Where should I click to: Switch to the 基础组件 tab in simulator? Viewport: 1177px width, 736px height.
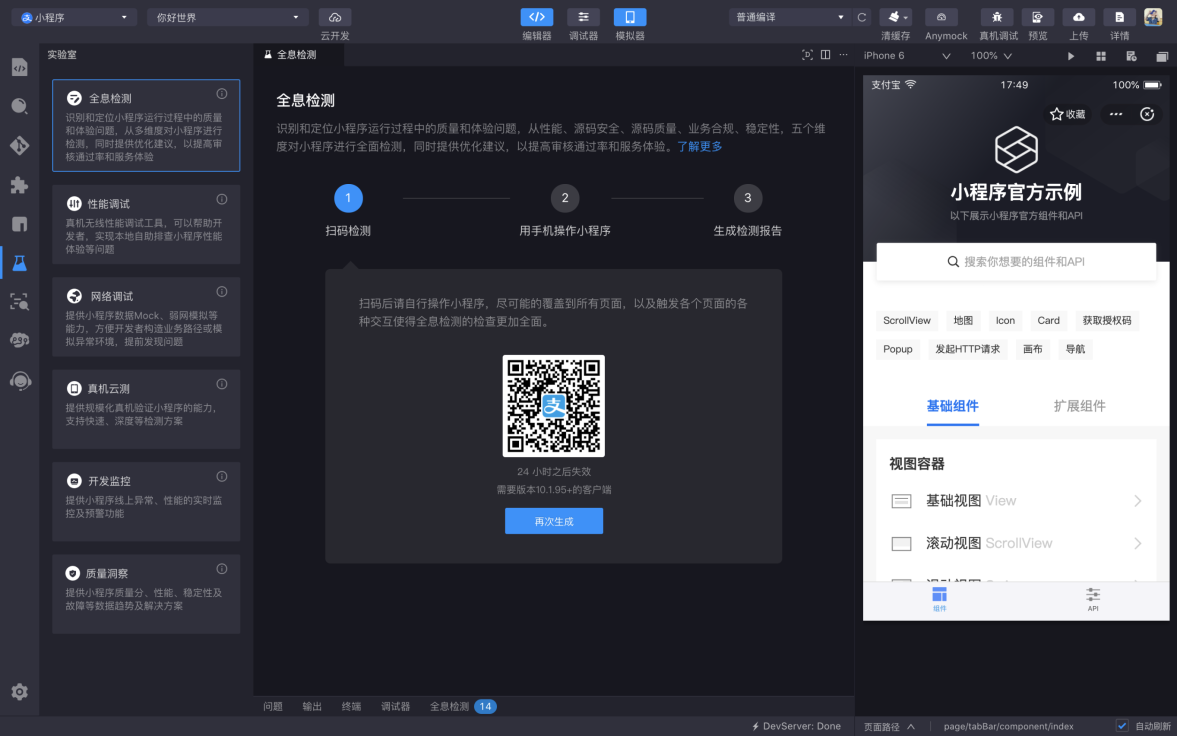953,406
